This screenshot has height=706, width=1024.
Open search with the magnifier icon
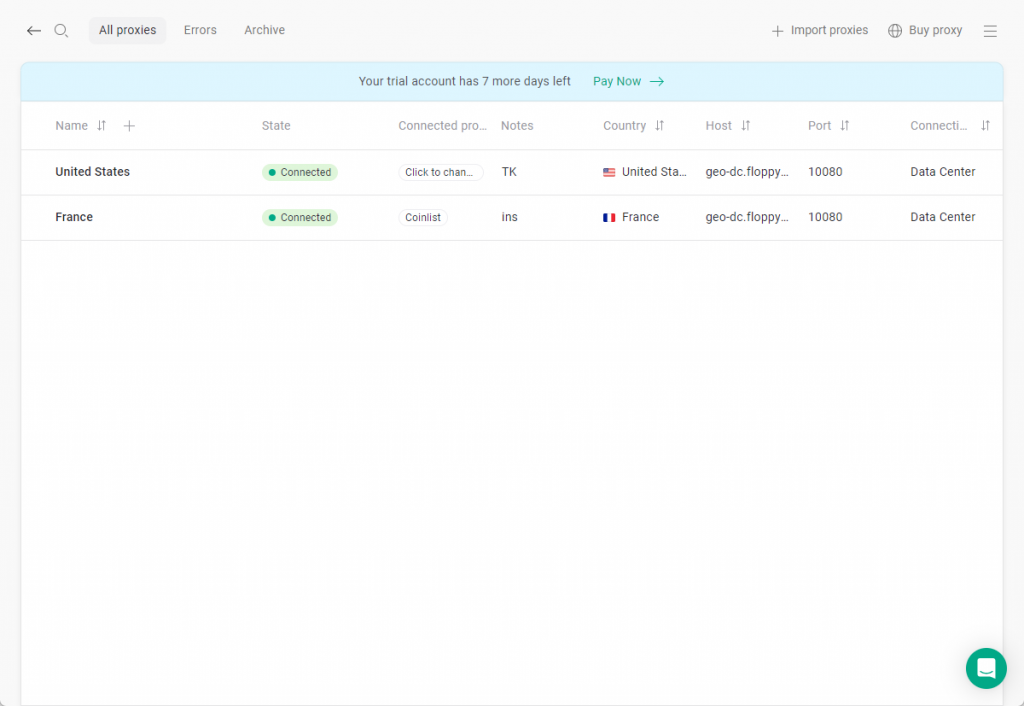[61, 31]
